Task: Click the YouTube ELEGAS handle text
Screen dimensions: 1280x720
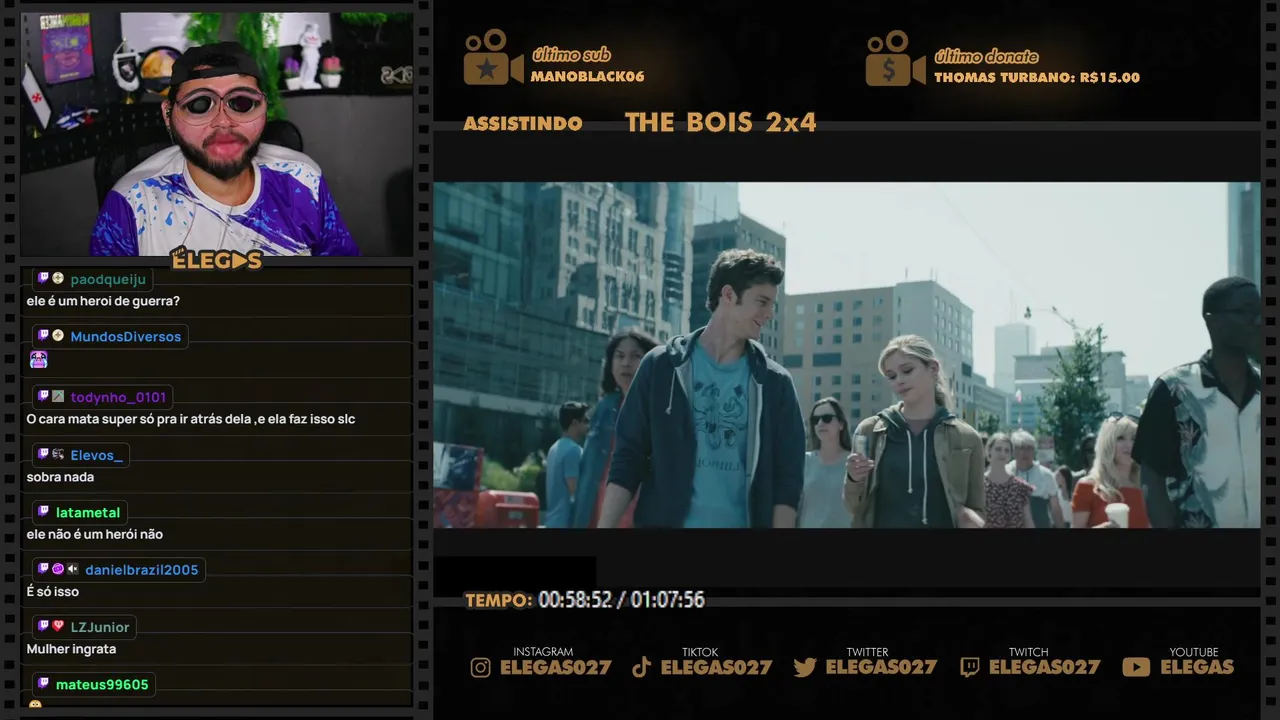Action: (1197, 668)
